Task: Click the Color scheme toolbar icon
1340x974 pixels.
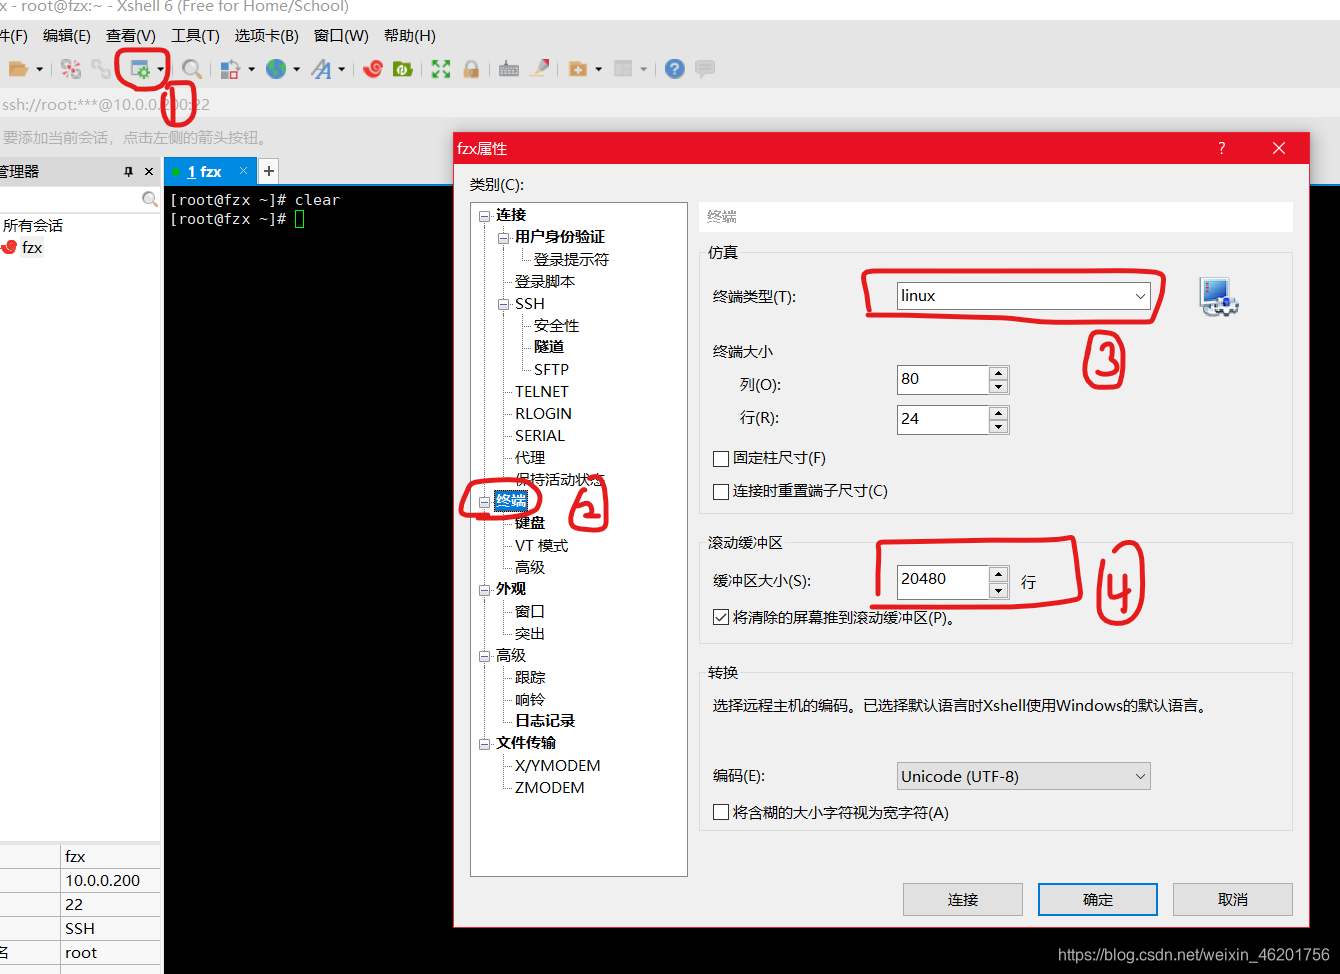Action: pyautogui.click(x=230, y=69)
